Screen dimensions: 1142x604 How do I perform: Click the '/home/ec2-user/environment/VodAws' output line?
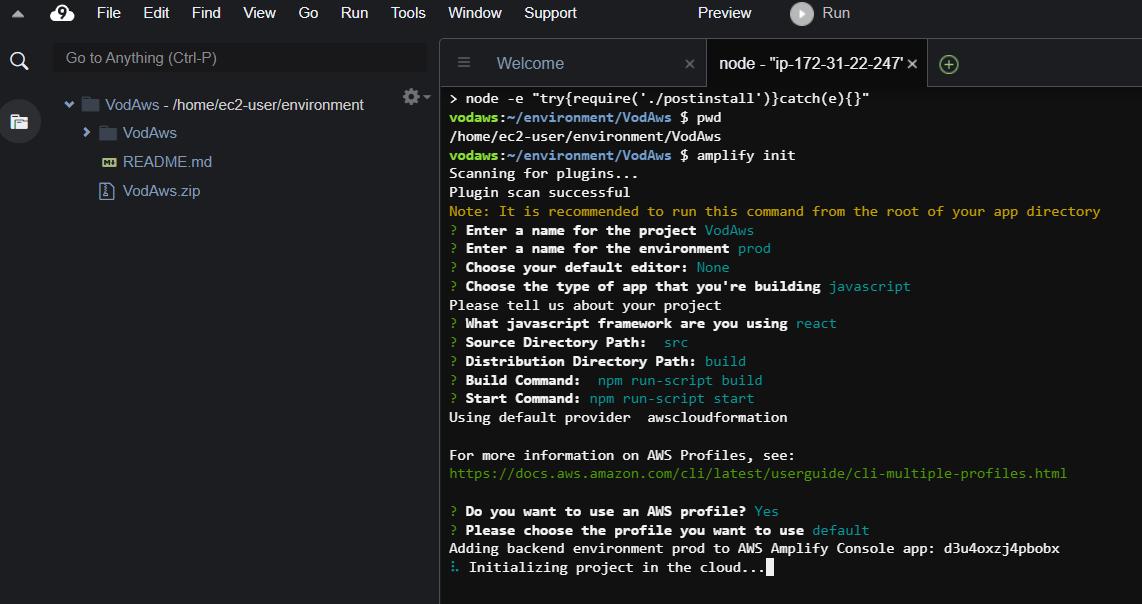coord(585,136)
